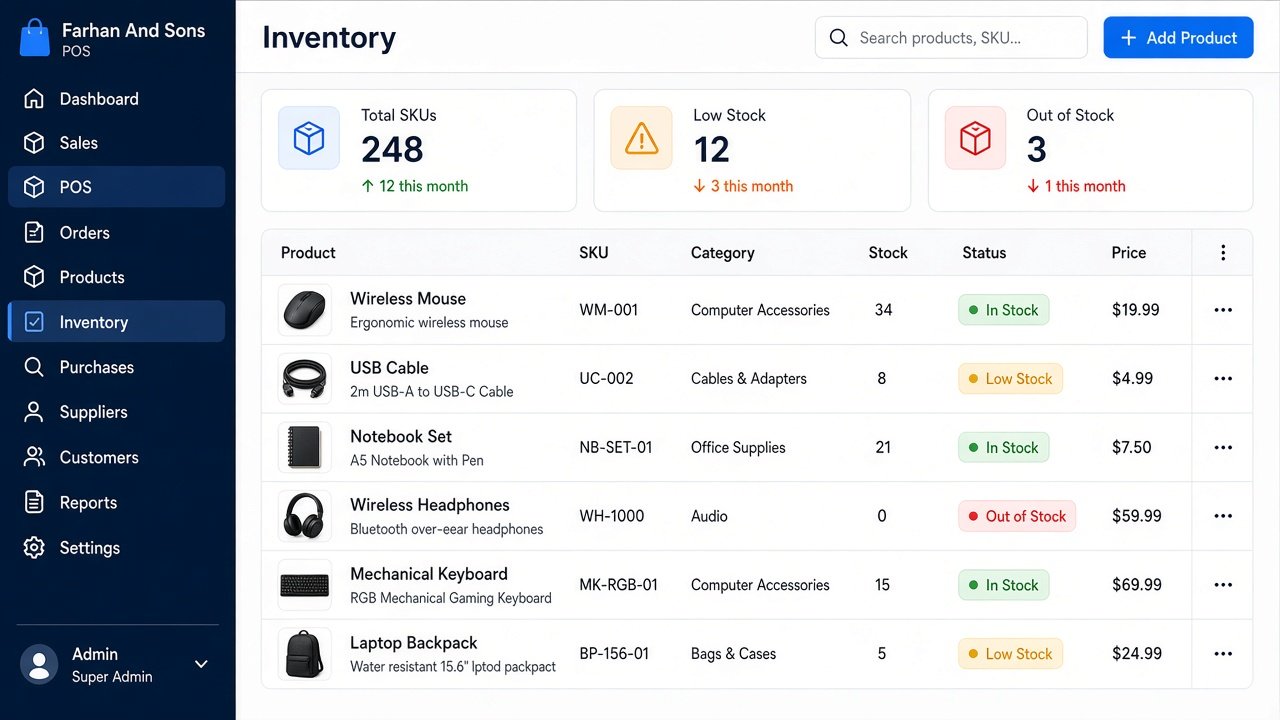This screenshot has width=1280, height=720.
Task: Open row actions for Wireless Mouse
Action: (x=1223, y=310)
